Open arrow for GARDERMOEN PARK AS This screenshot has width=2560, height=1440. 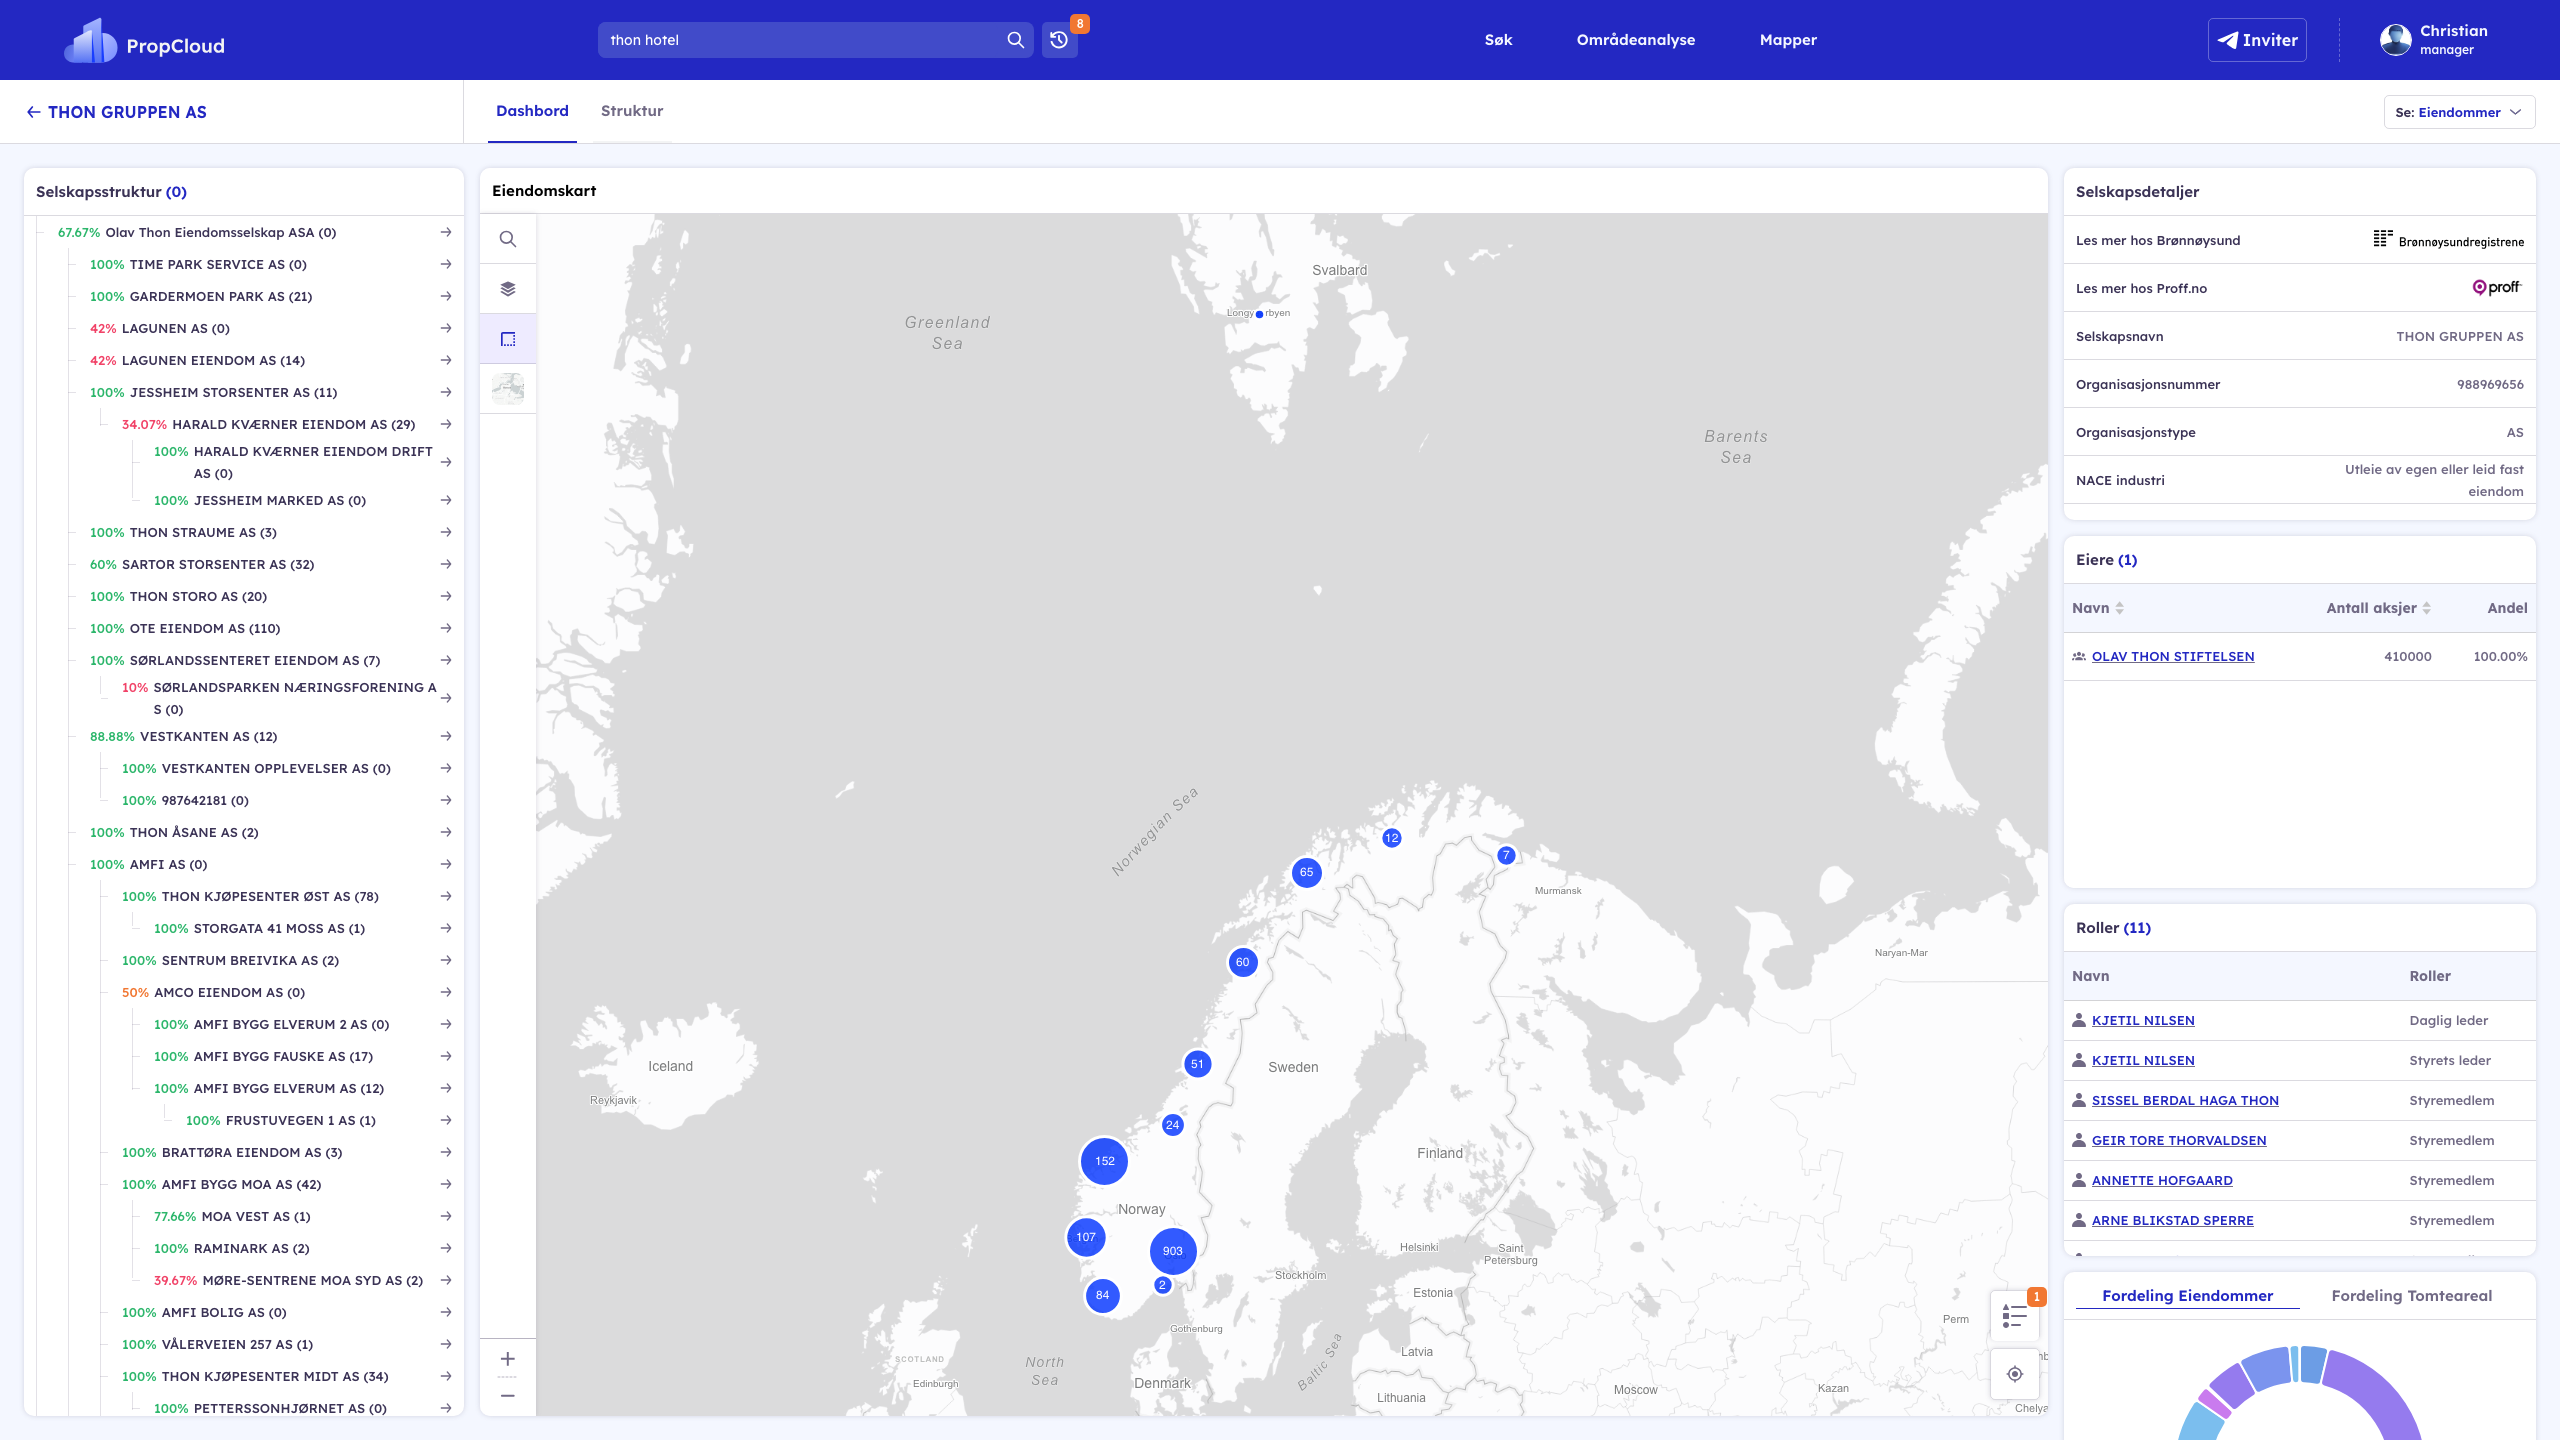tap(446, 296)
